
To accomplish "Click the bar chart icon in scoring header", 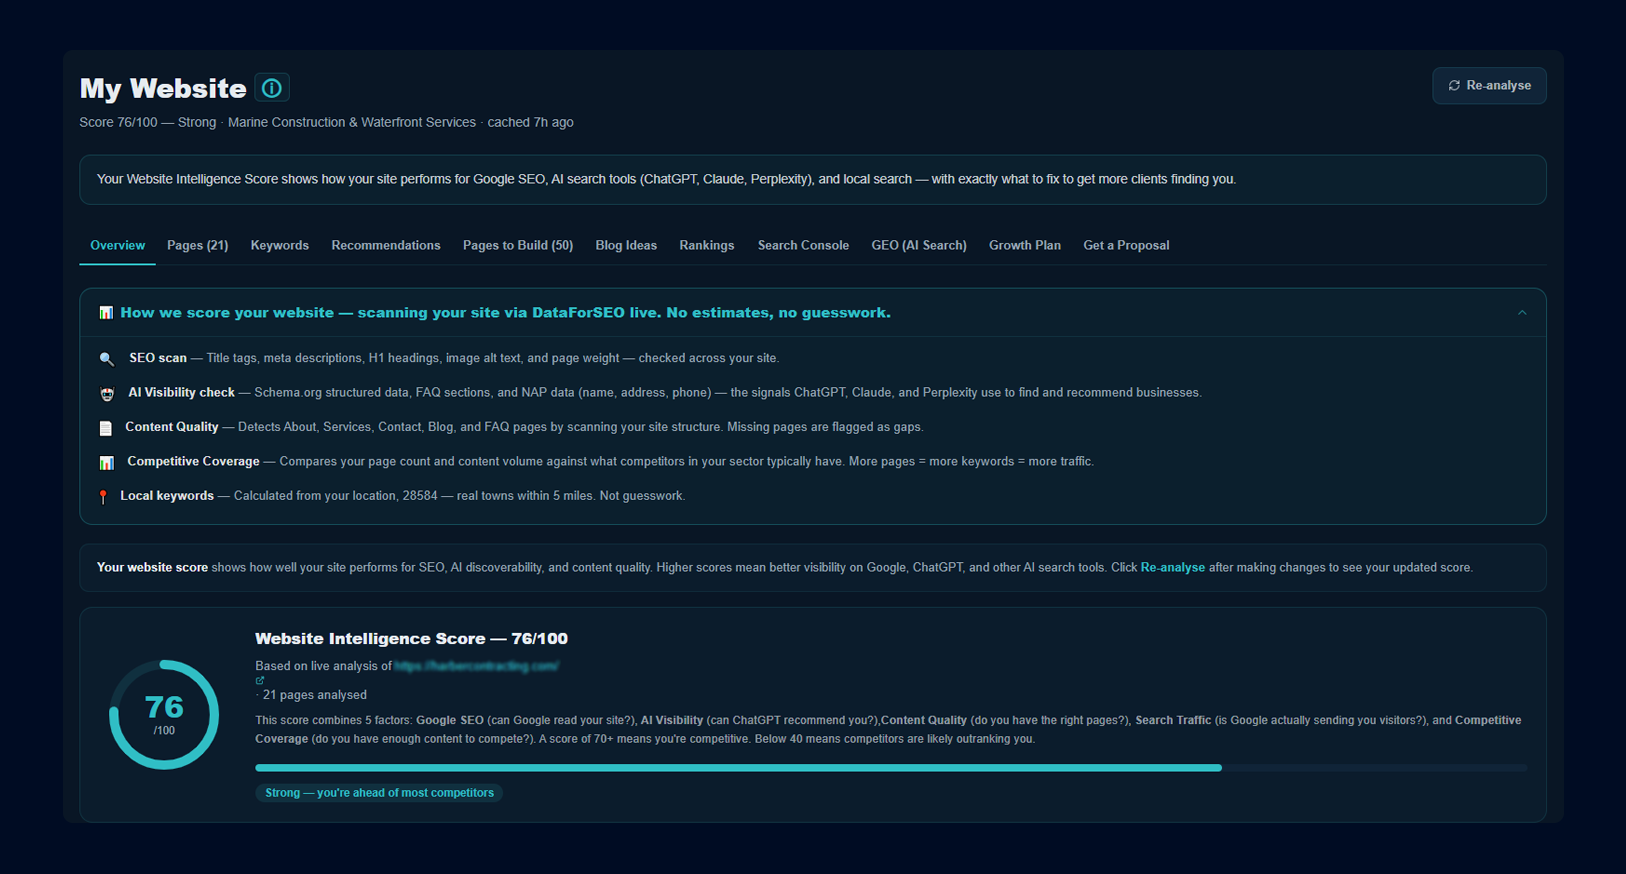I will pos(106,313).
